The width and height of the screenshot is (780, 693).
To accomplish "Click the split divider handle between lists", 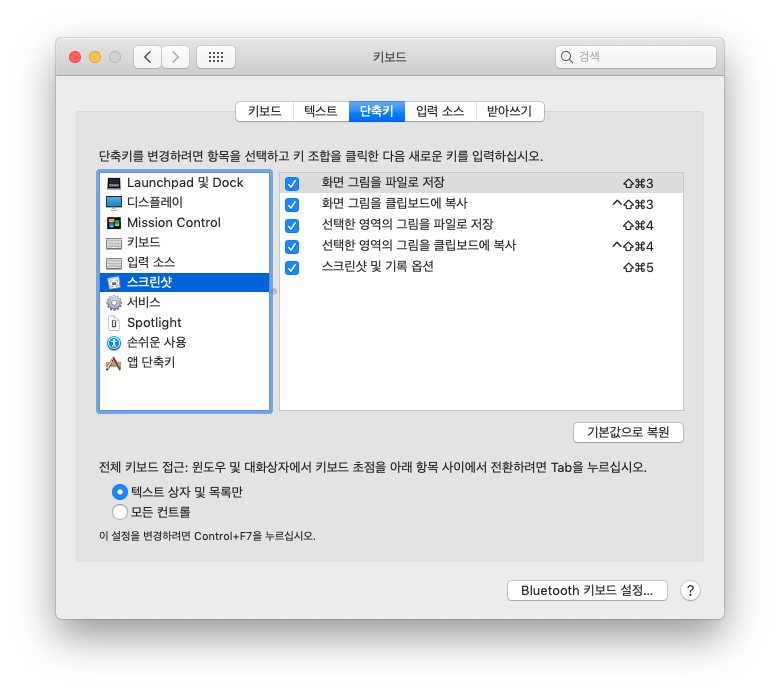I will click(x=275, y=292).
